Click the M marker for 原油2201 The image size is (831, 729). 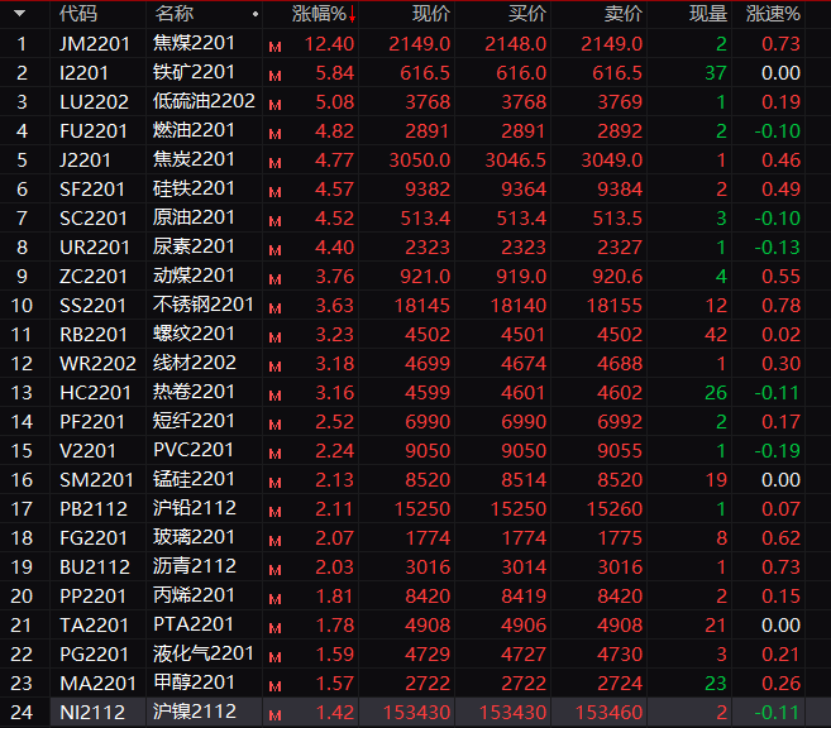(275, 220)
